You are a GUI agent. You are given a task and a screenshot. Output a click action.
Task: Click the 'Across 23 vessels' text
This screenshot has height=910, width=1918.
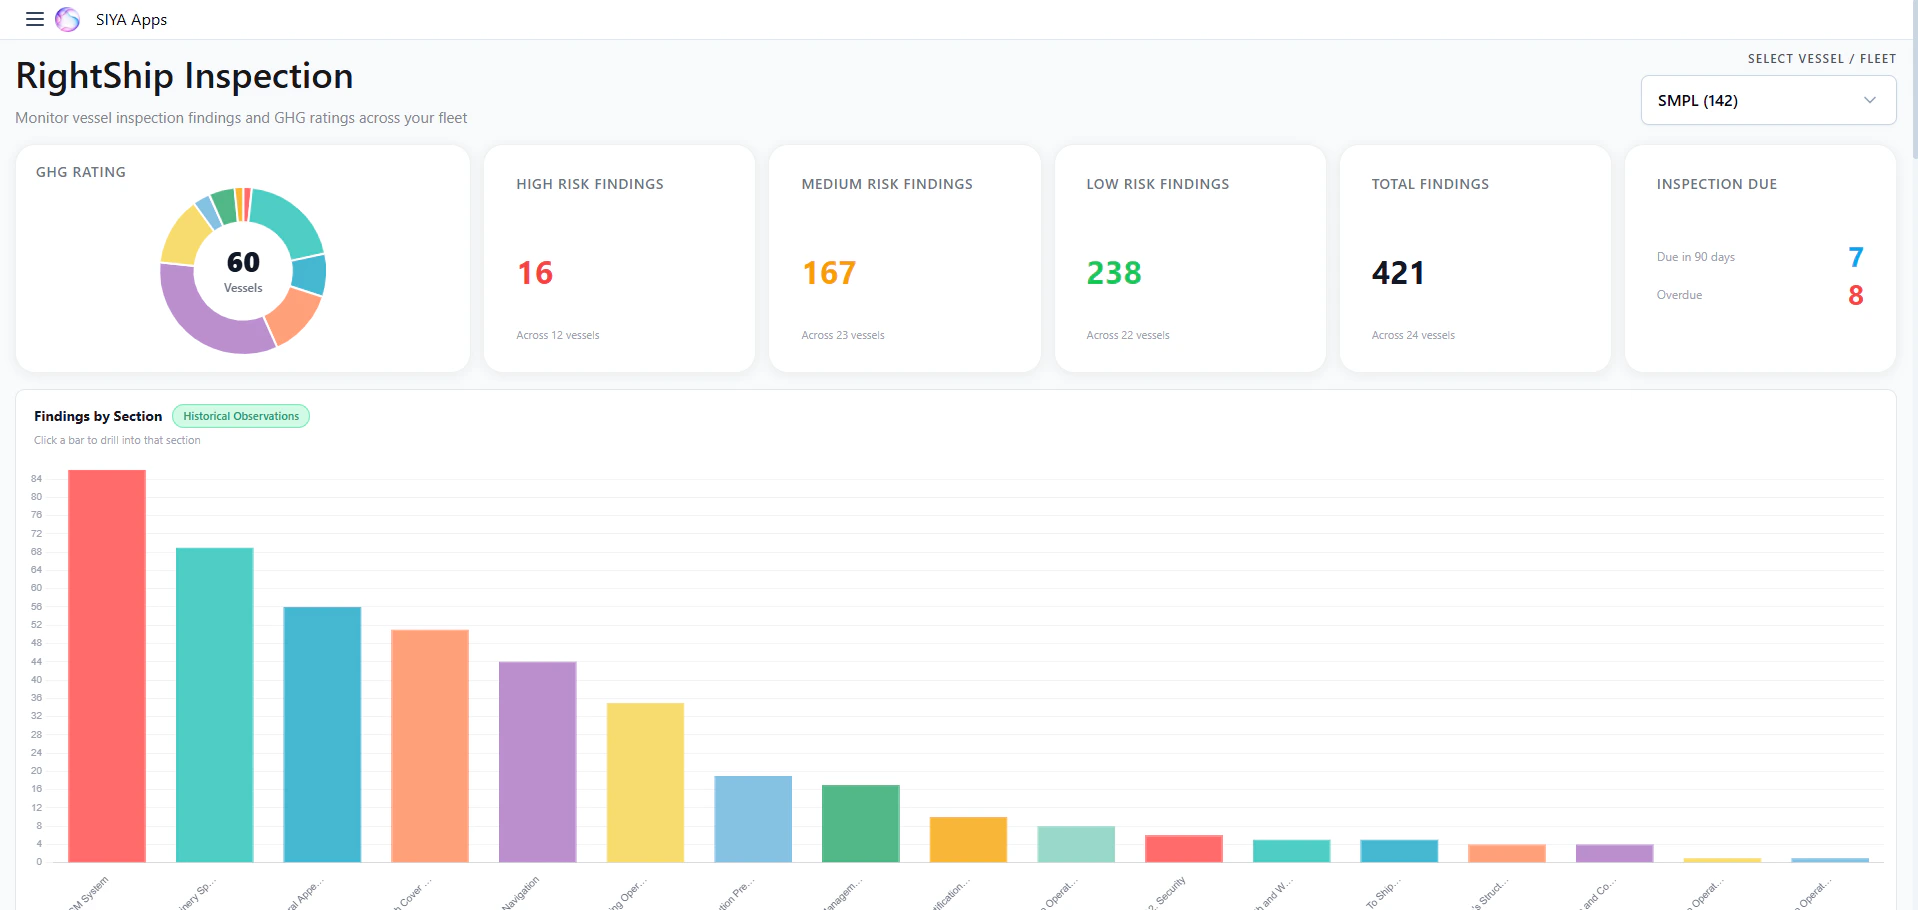pyautogui.click(x=843, y=335)
